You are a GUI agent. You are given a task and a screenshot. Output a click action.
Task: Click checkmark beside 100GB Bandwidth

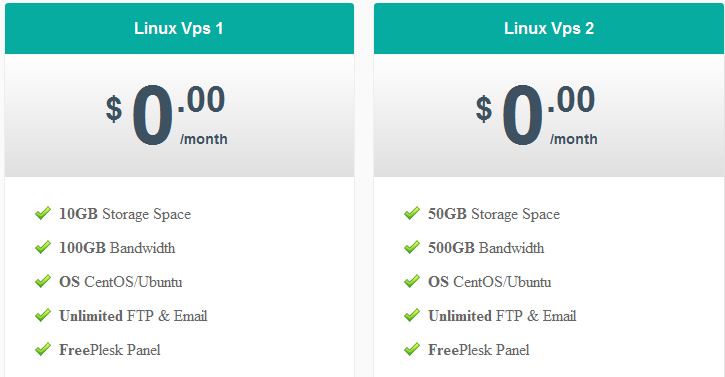pyautogui.click(x=43, y=247)
